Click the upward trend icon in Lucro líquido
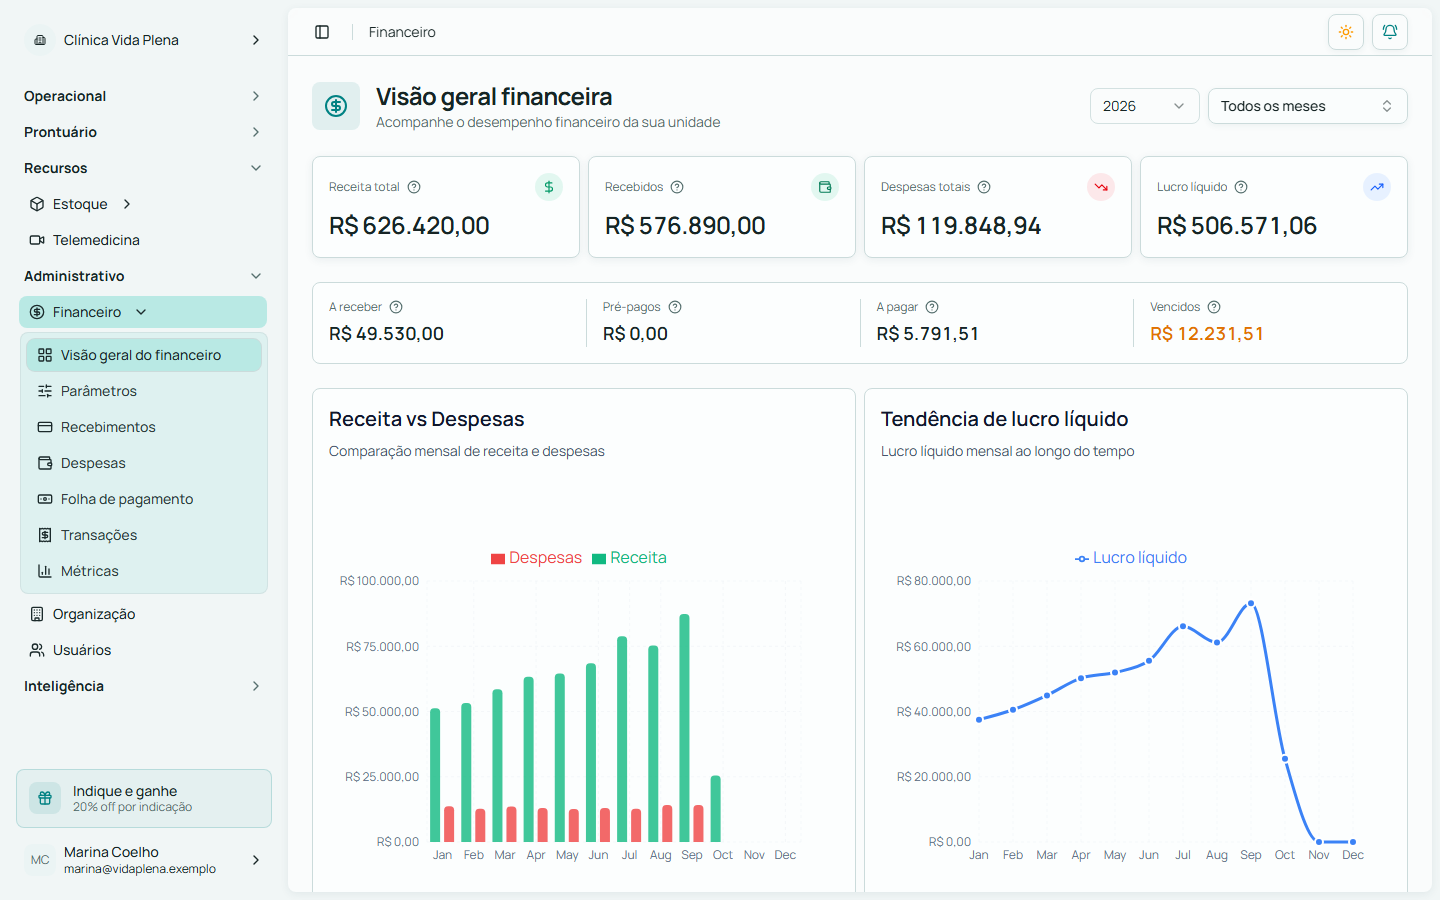 click(1377, 187)
